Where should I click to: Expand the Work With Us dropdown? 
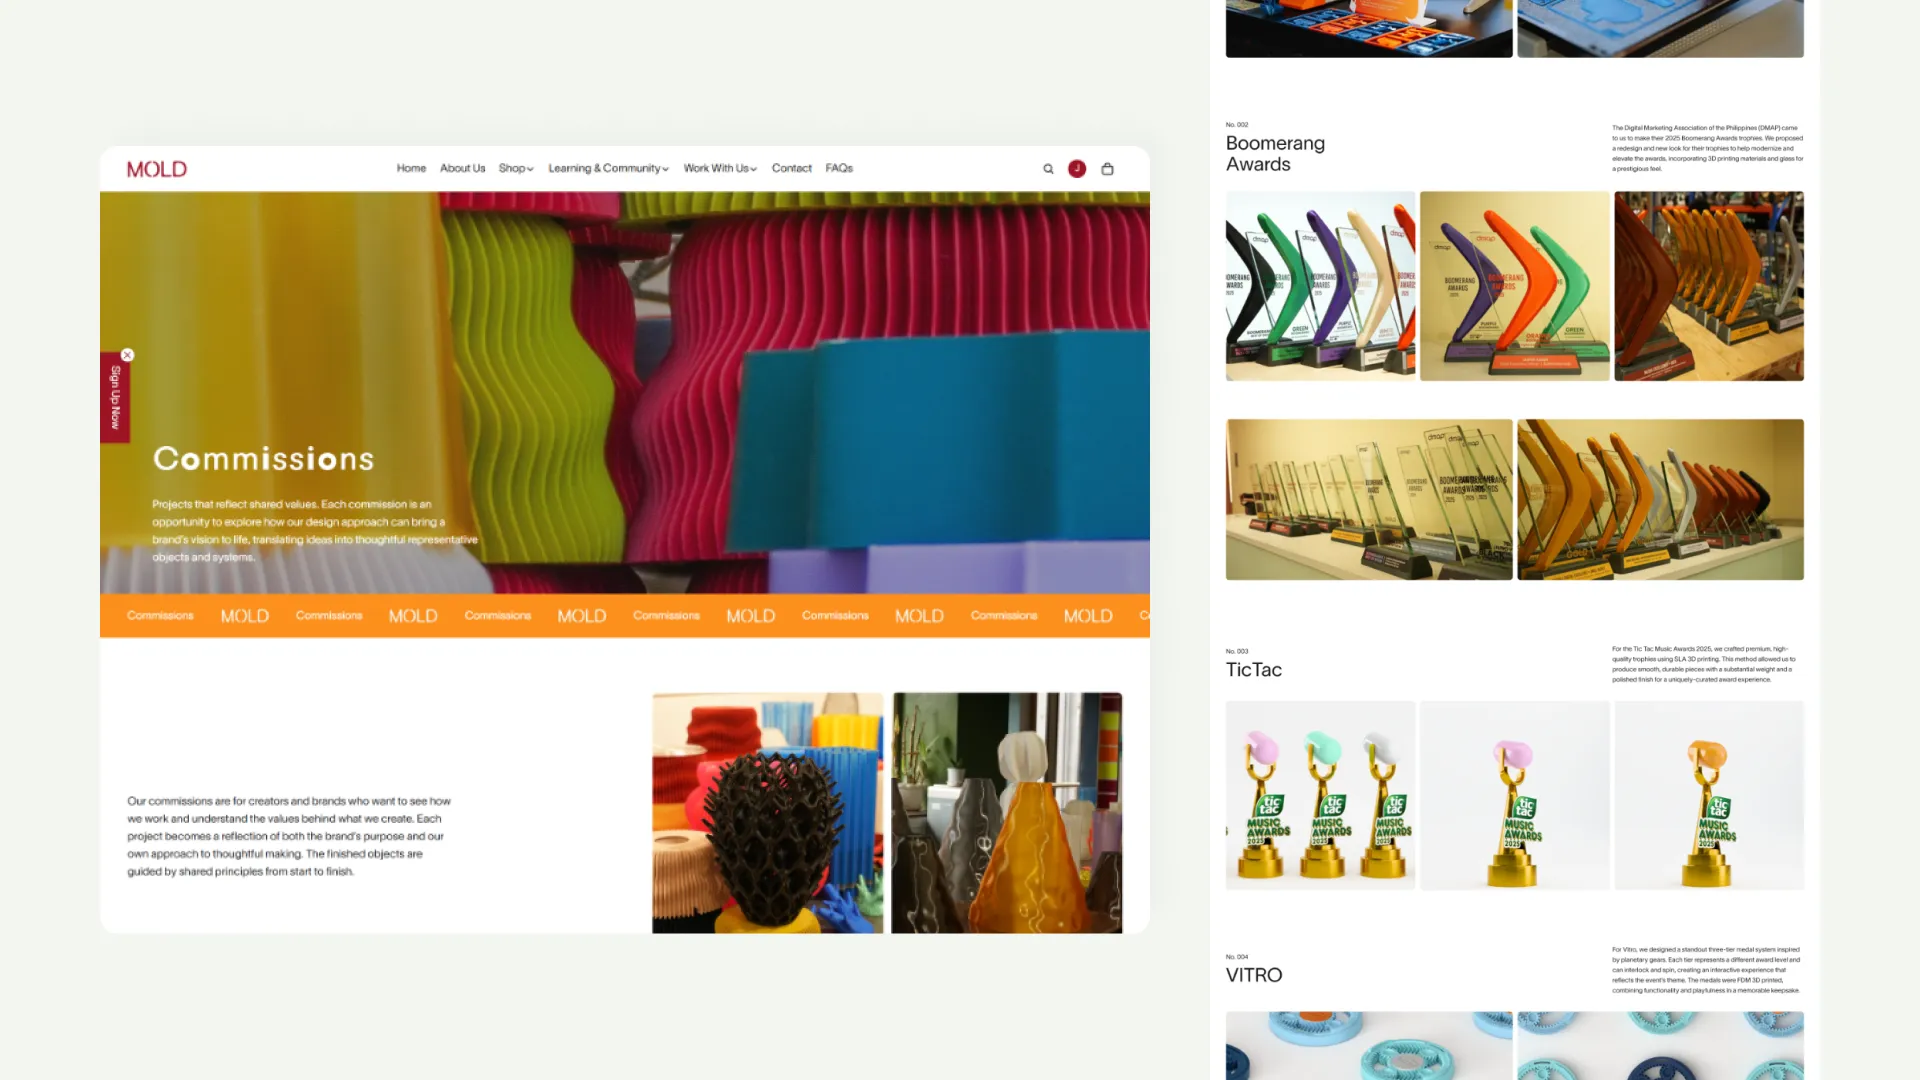(720, 168)
